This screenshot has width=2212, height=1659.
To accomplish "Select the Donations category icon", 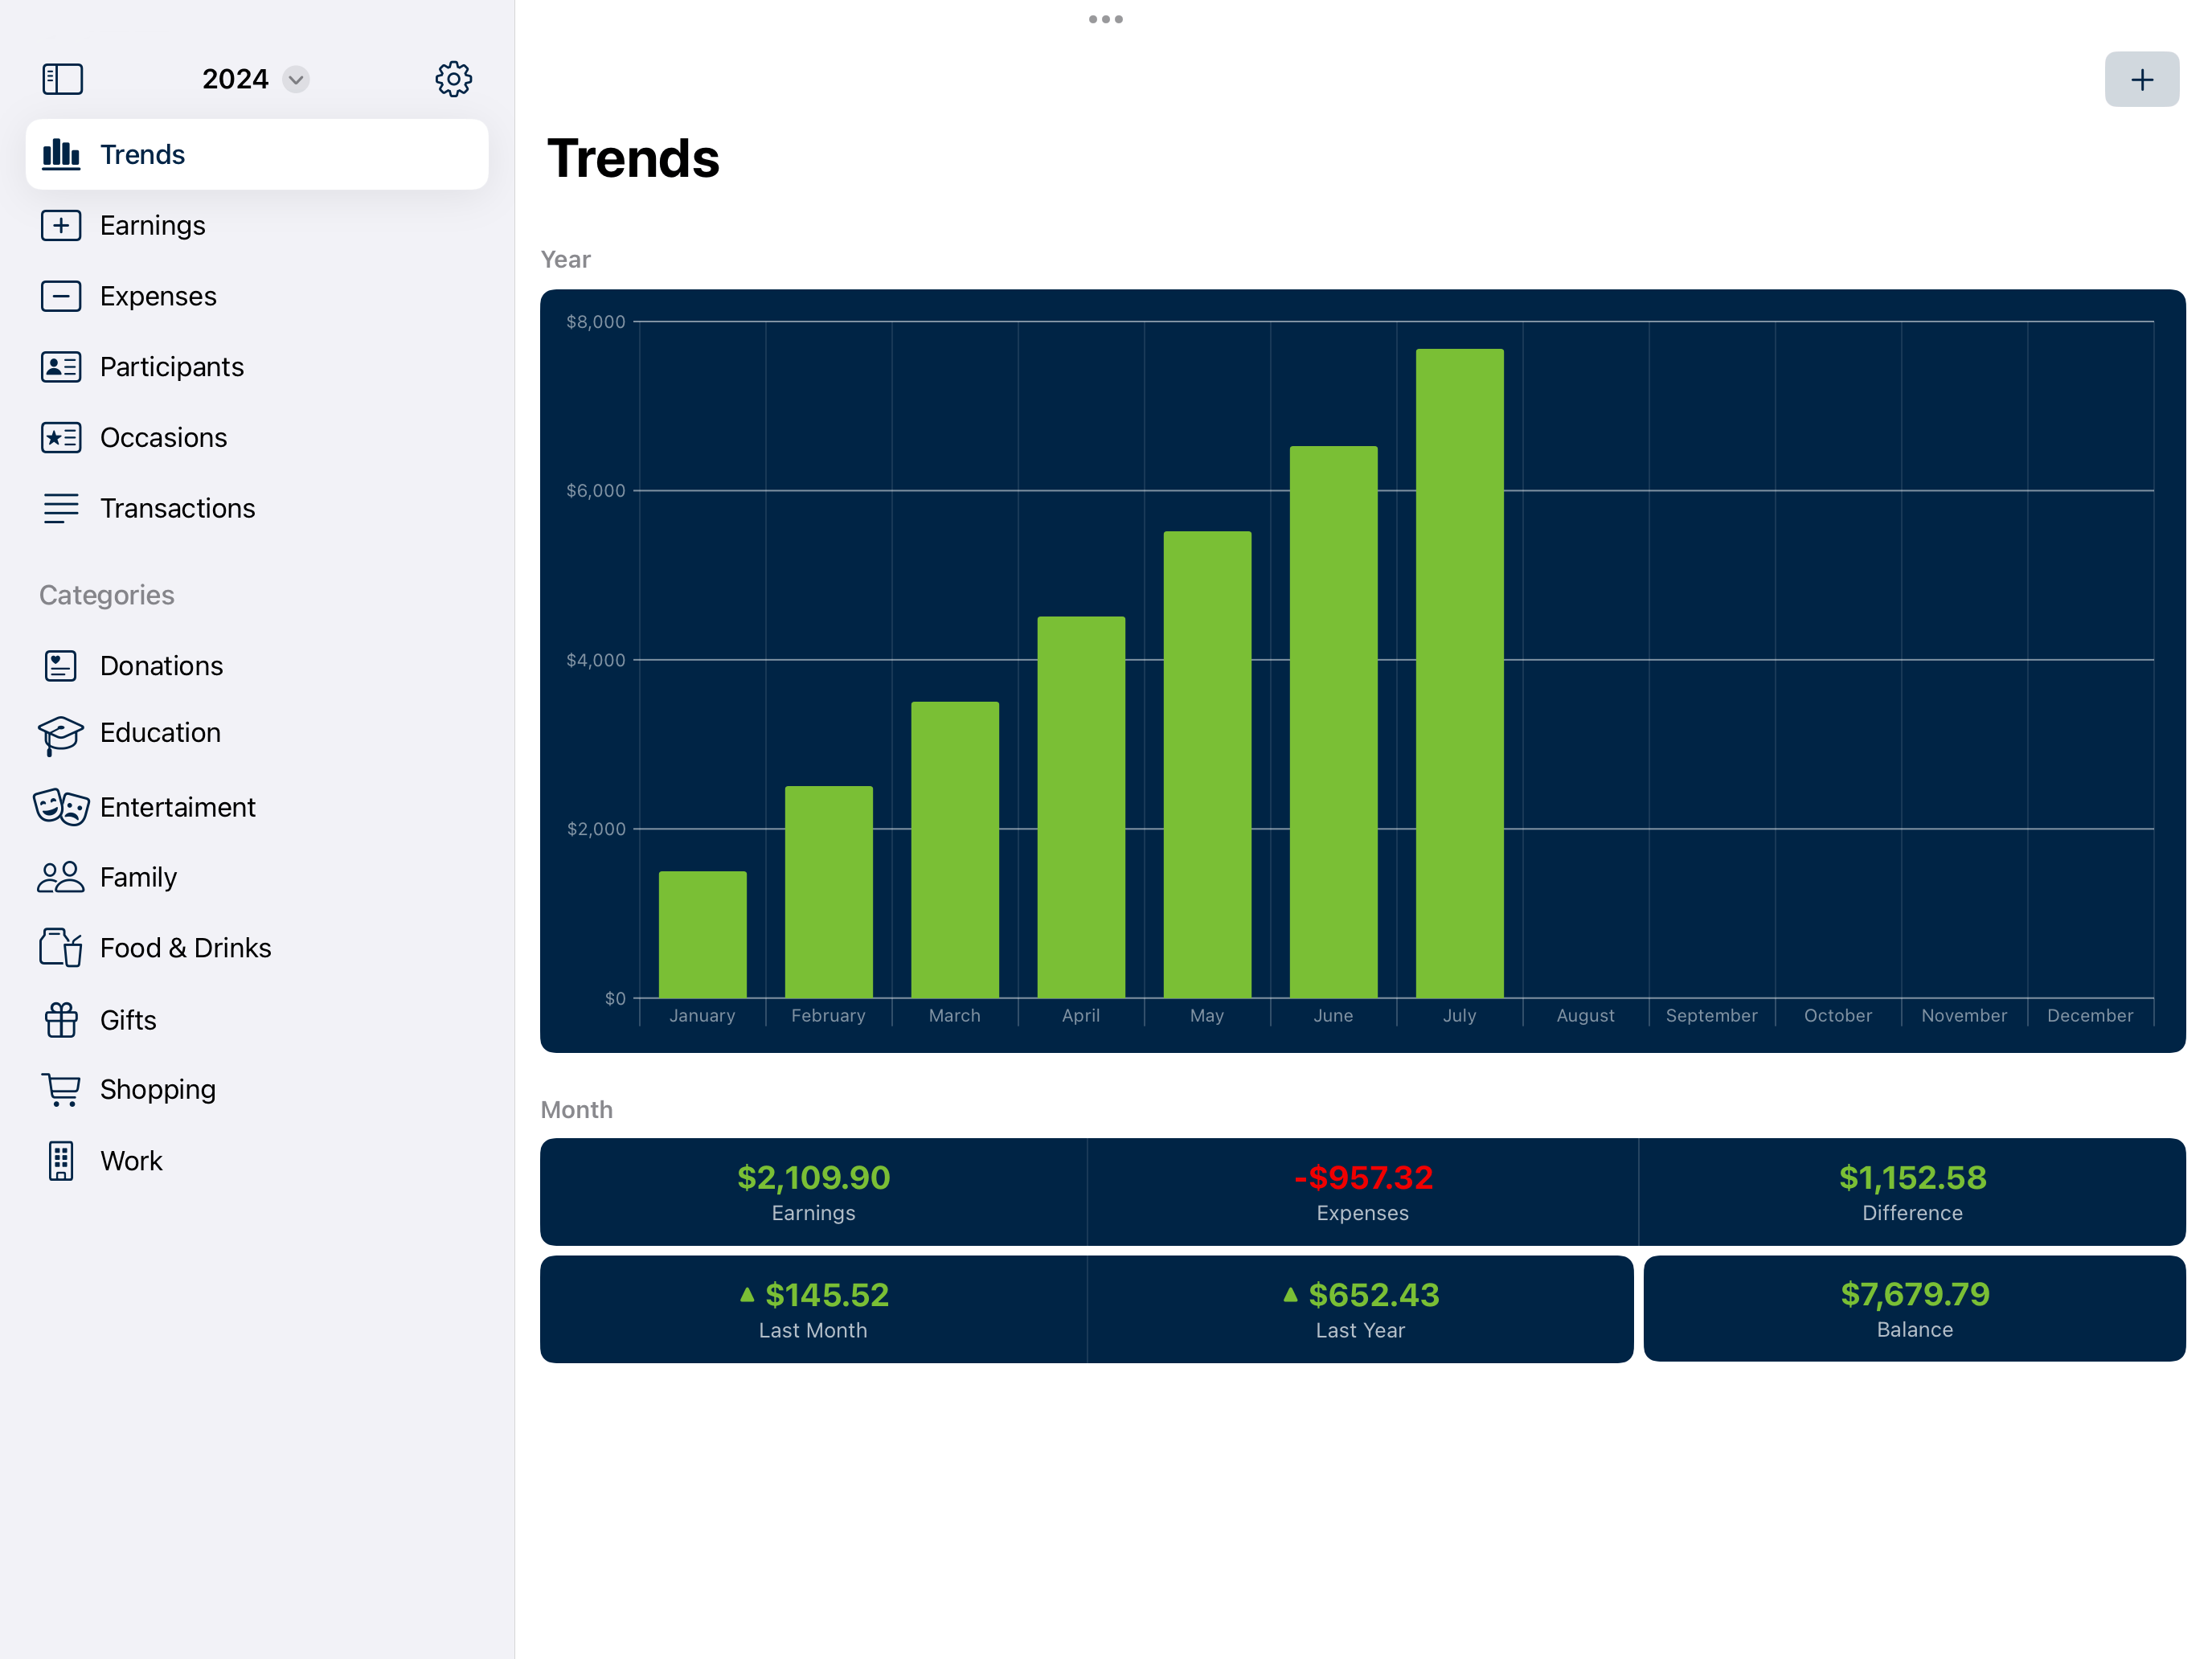I will (x=61, y=666).
